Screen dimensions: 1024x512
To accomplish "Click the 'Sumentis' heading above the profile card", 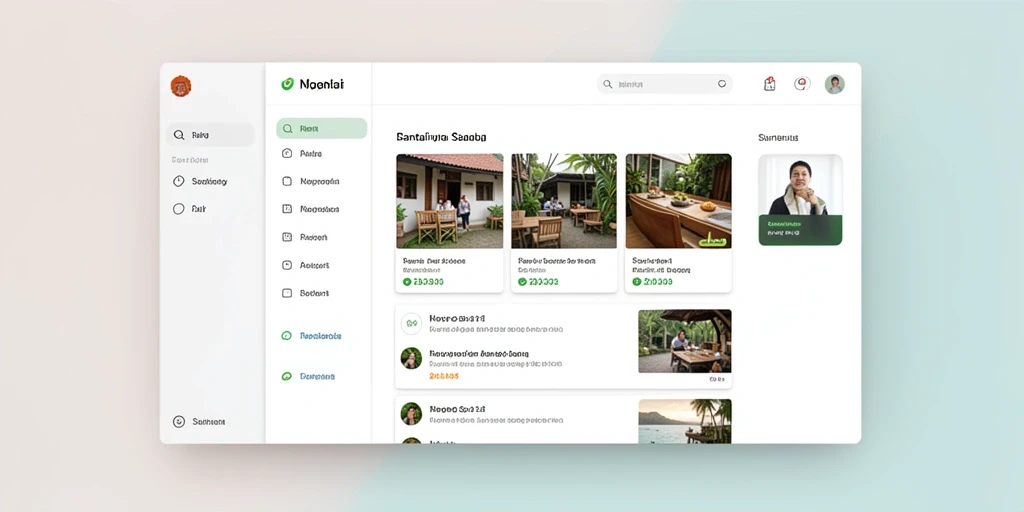I will pyautogui.click(x=778, y=138).
